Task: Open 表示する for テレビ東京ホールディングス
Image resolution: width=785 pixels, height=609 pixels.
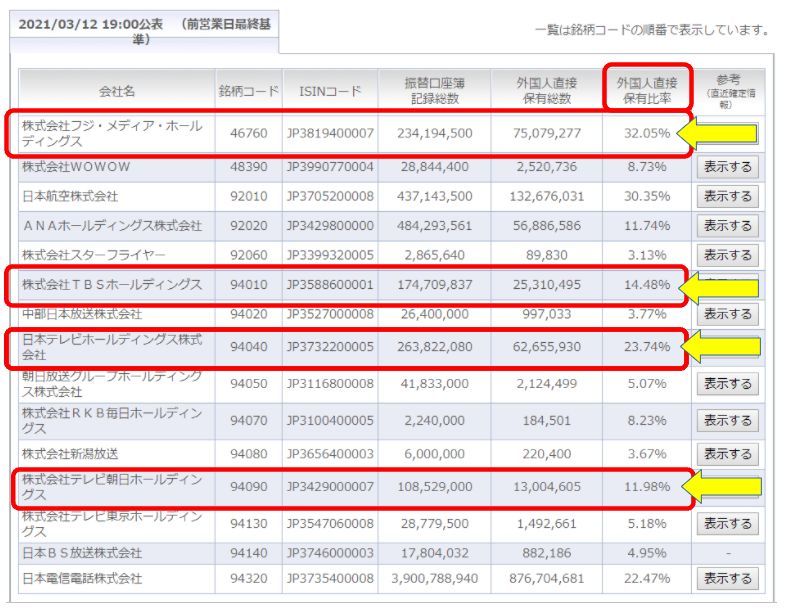Action: coord(727,523)
